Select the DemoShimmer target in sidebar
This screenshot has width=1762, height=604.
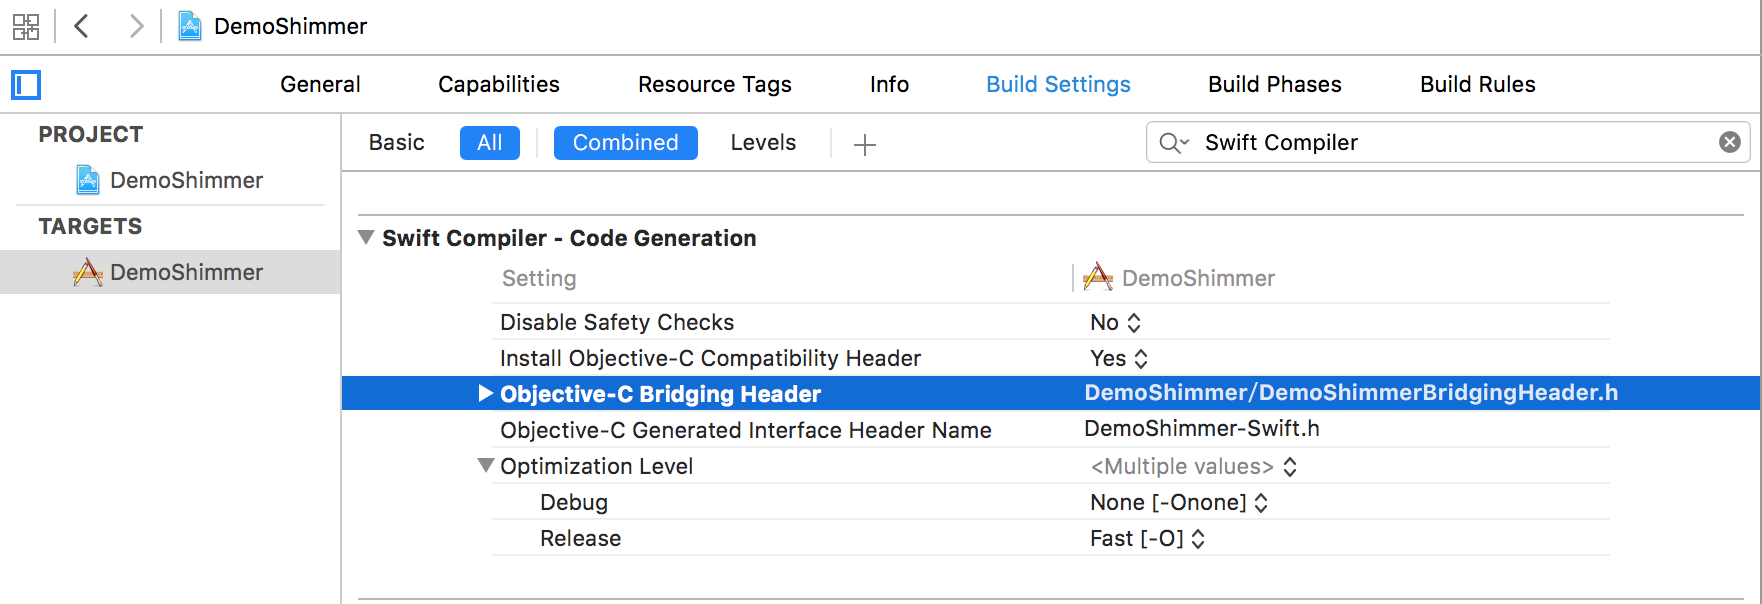click(x=170, y=272)
